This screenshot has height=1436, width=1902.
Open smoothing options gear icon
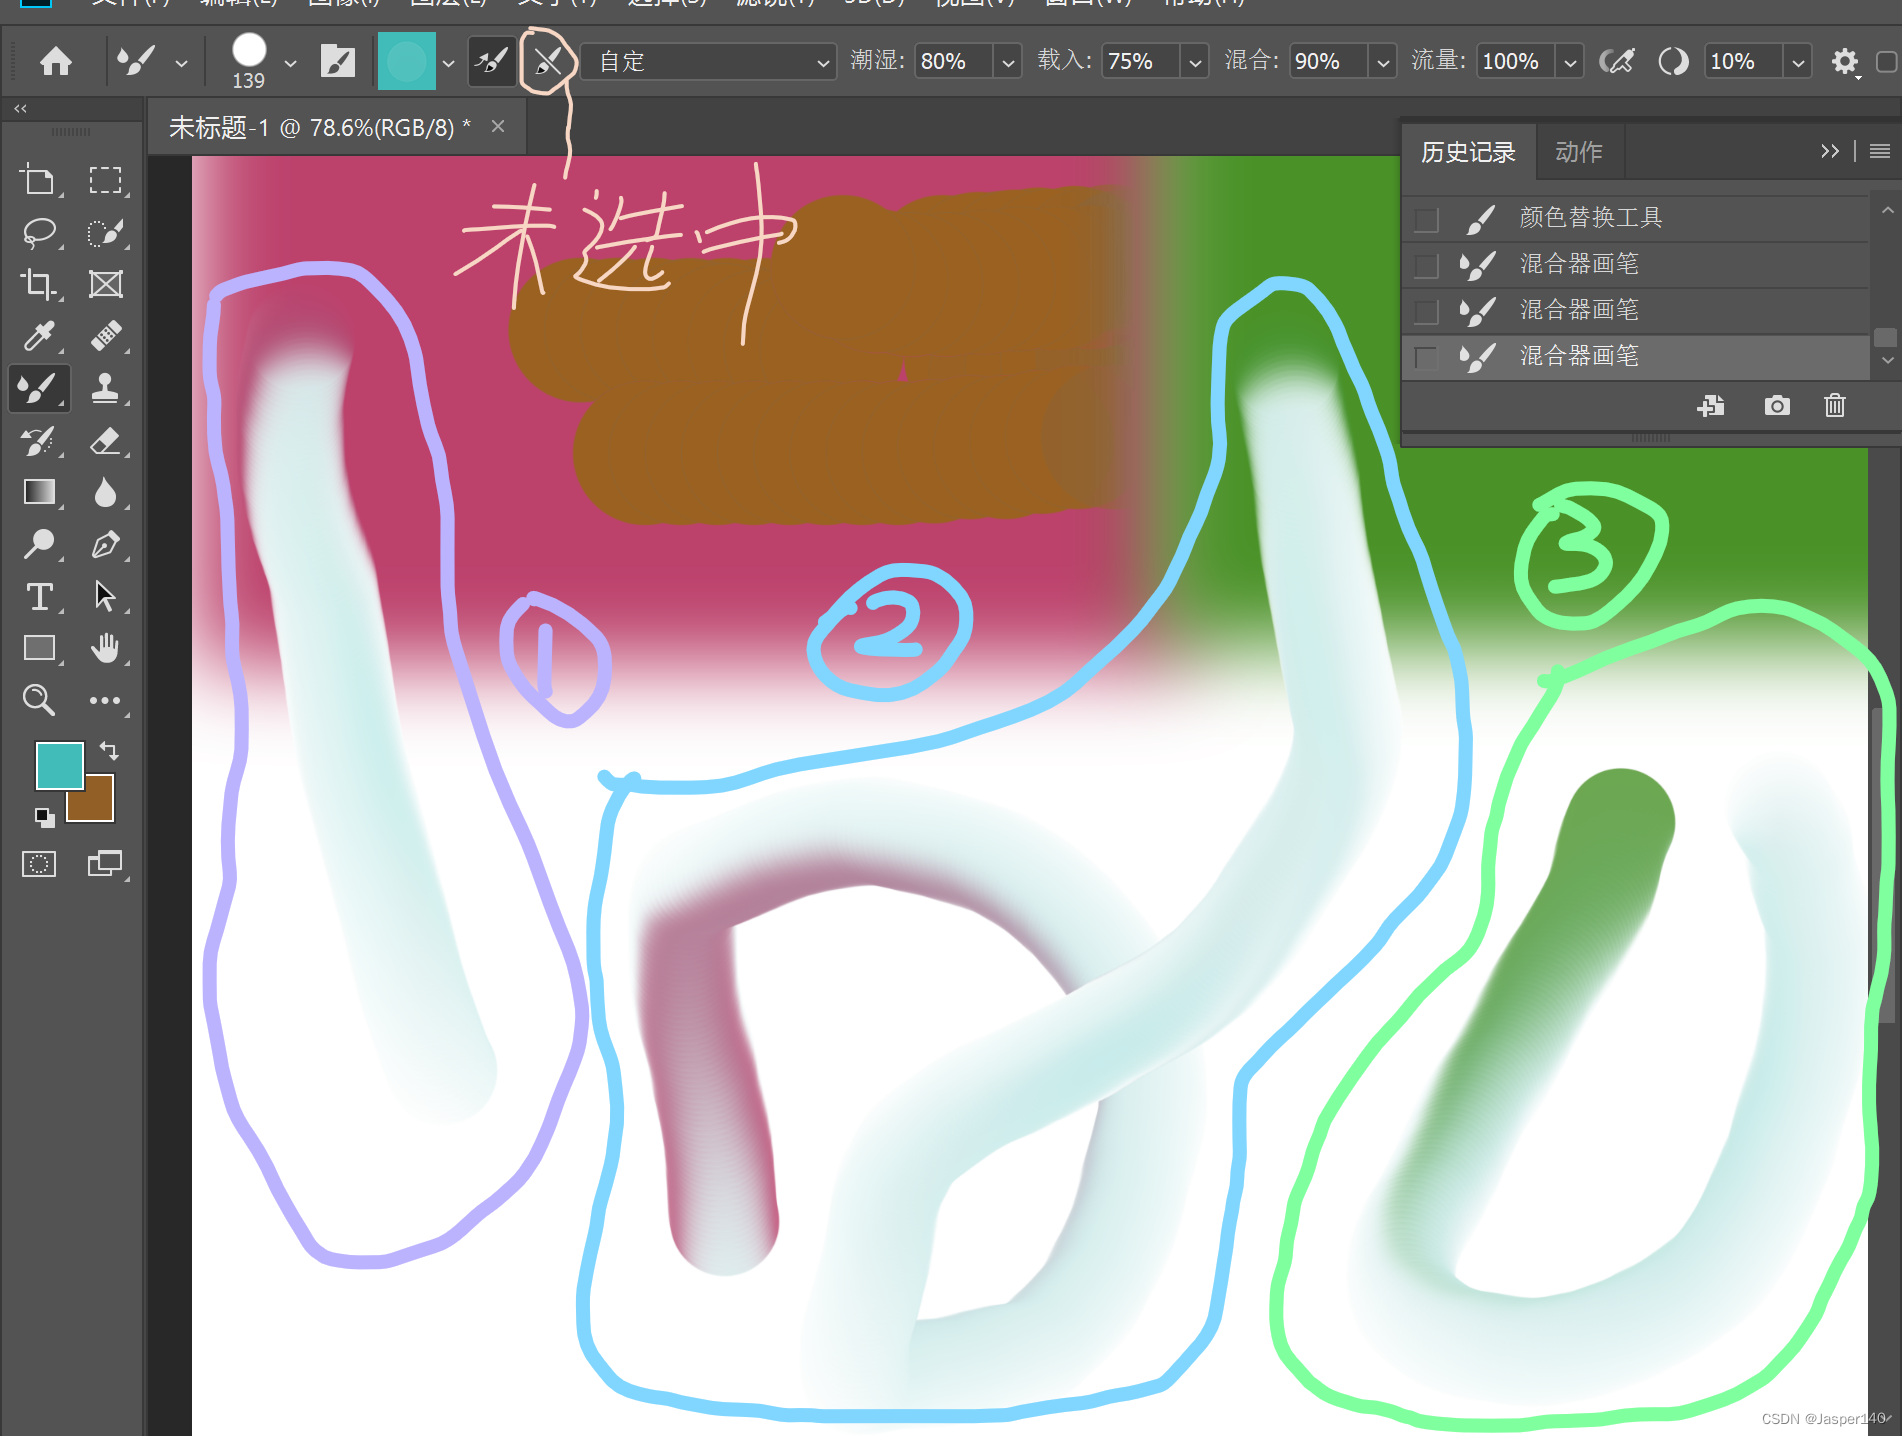(1845, 62)
